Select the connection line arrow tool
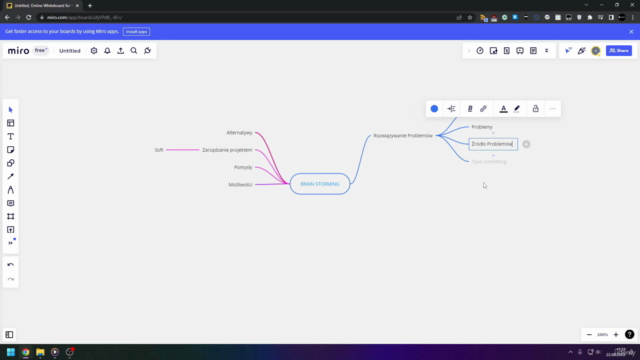 point(11,176)
